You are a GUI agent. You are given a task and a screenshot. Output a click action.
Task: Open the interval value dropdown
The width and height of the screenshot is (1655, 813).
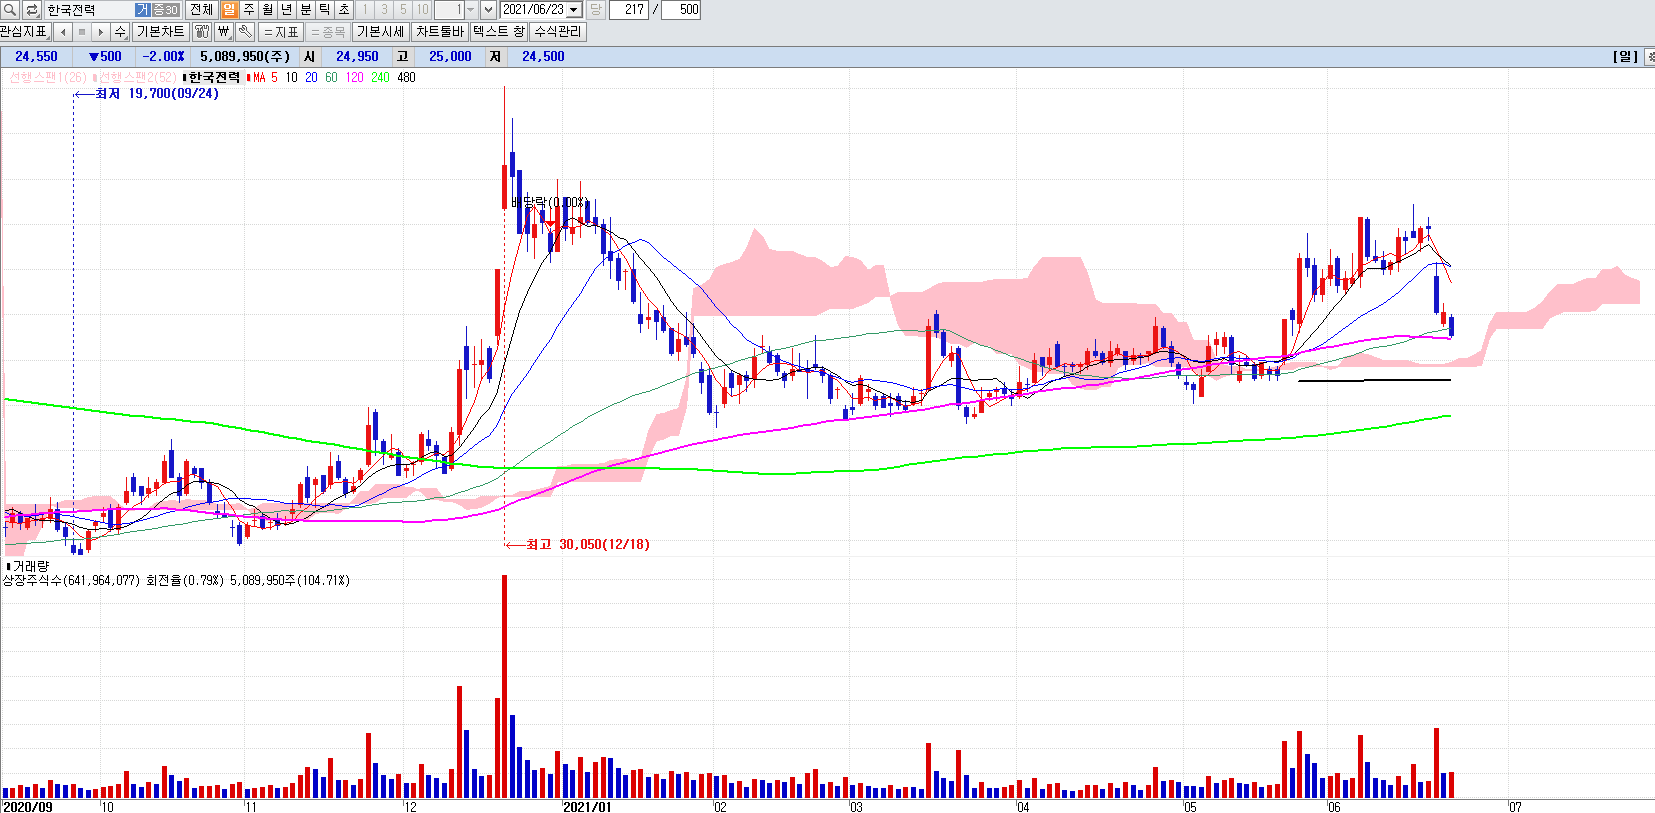(x=470, y=10)
